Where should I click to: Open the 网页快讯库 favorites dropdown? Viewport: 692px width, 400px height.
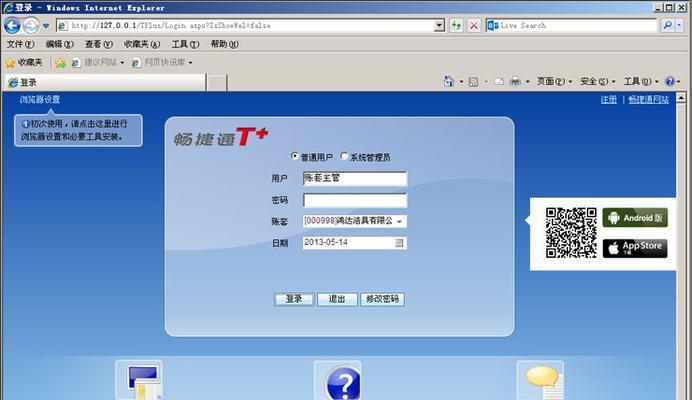tap(162, 63)
